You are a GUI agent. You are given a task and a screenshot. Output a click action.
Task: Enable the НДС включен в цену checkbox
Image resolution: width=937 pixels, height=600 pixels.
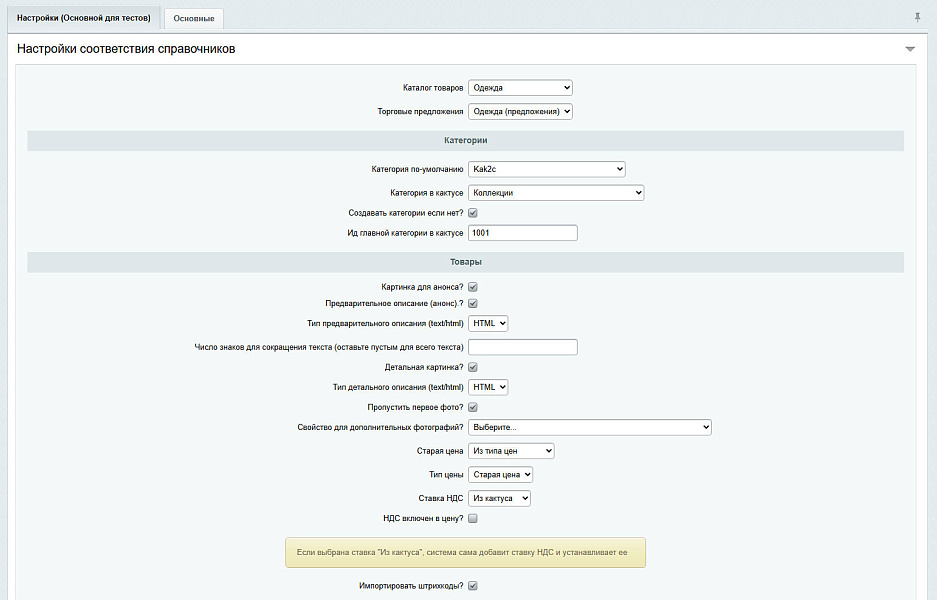click(473, 518)
